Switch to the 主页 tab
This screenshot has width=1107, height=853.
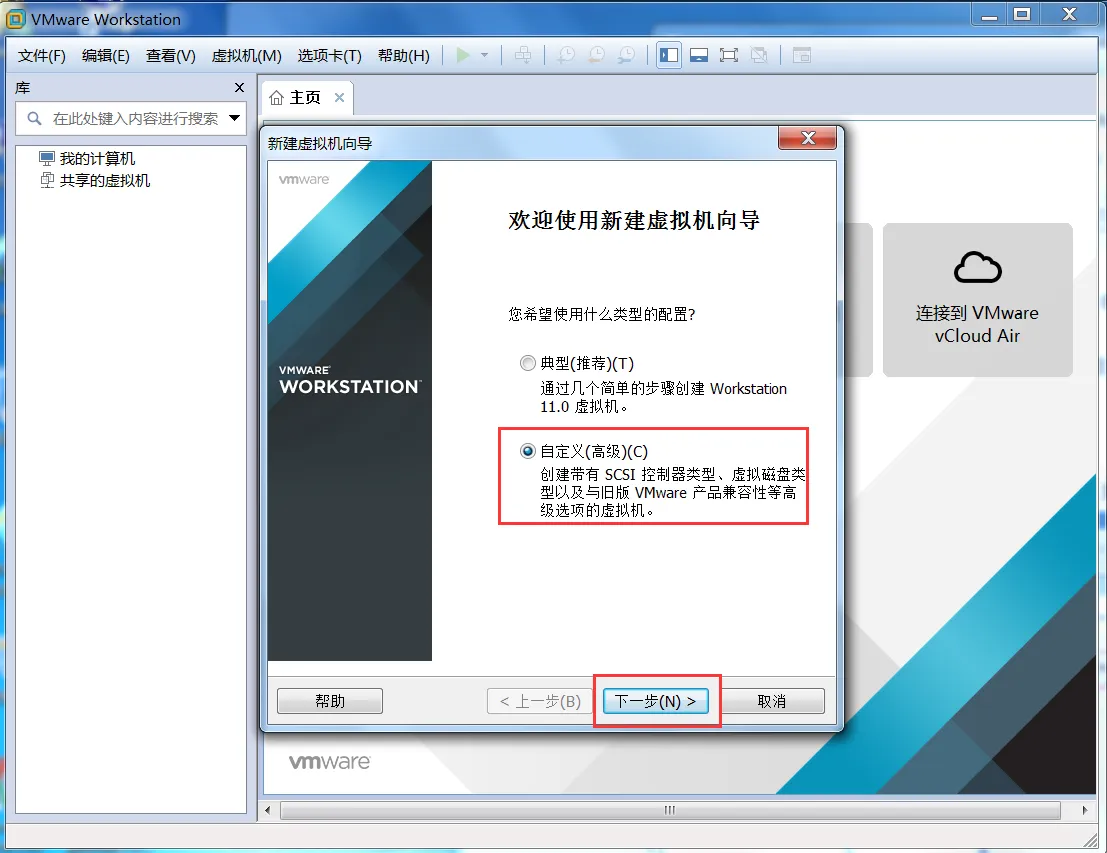click(305, 97)
